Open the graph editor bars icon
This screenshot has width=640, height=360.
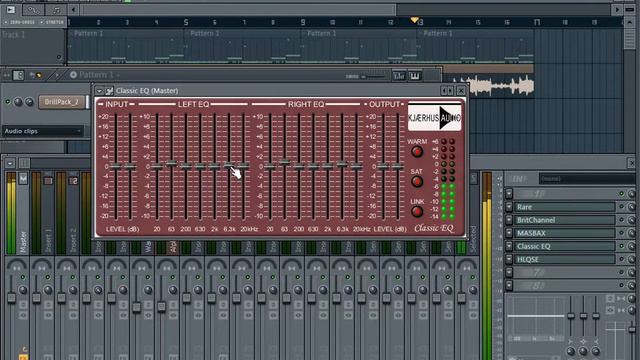coord(399,76)
